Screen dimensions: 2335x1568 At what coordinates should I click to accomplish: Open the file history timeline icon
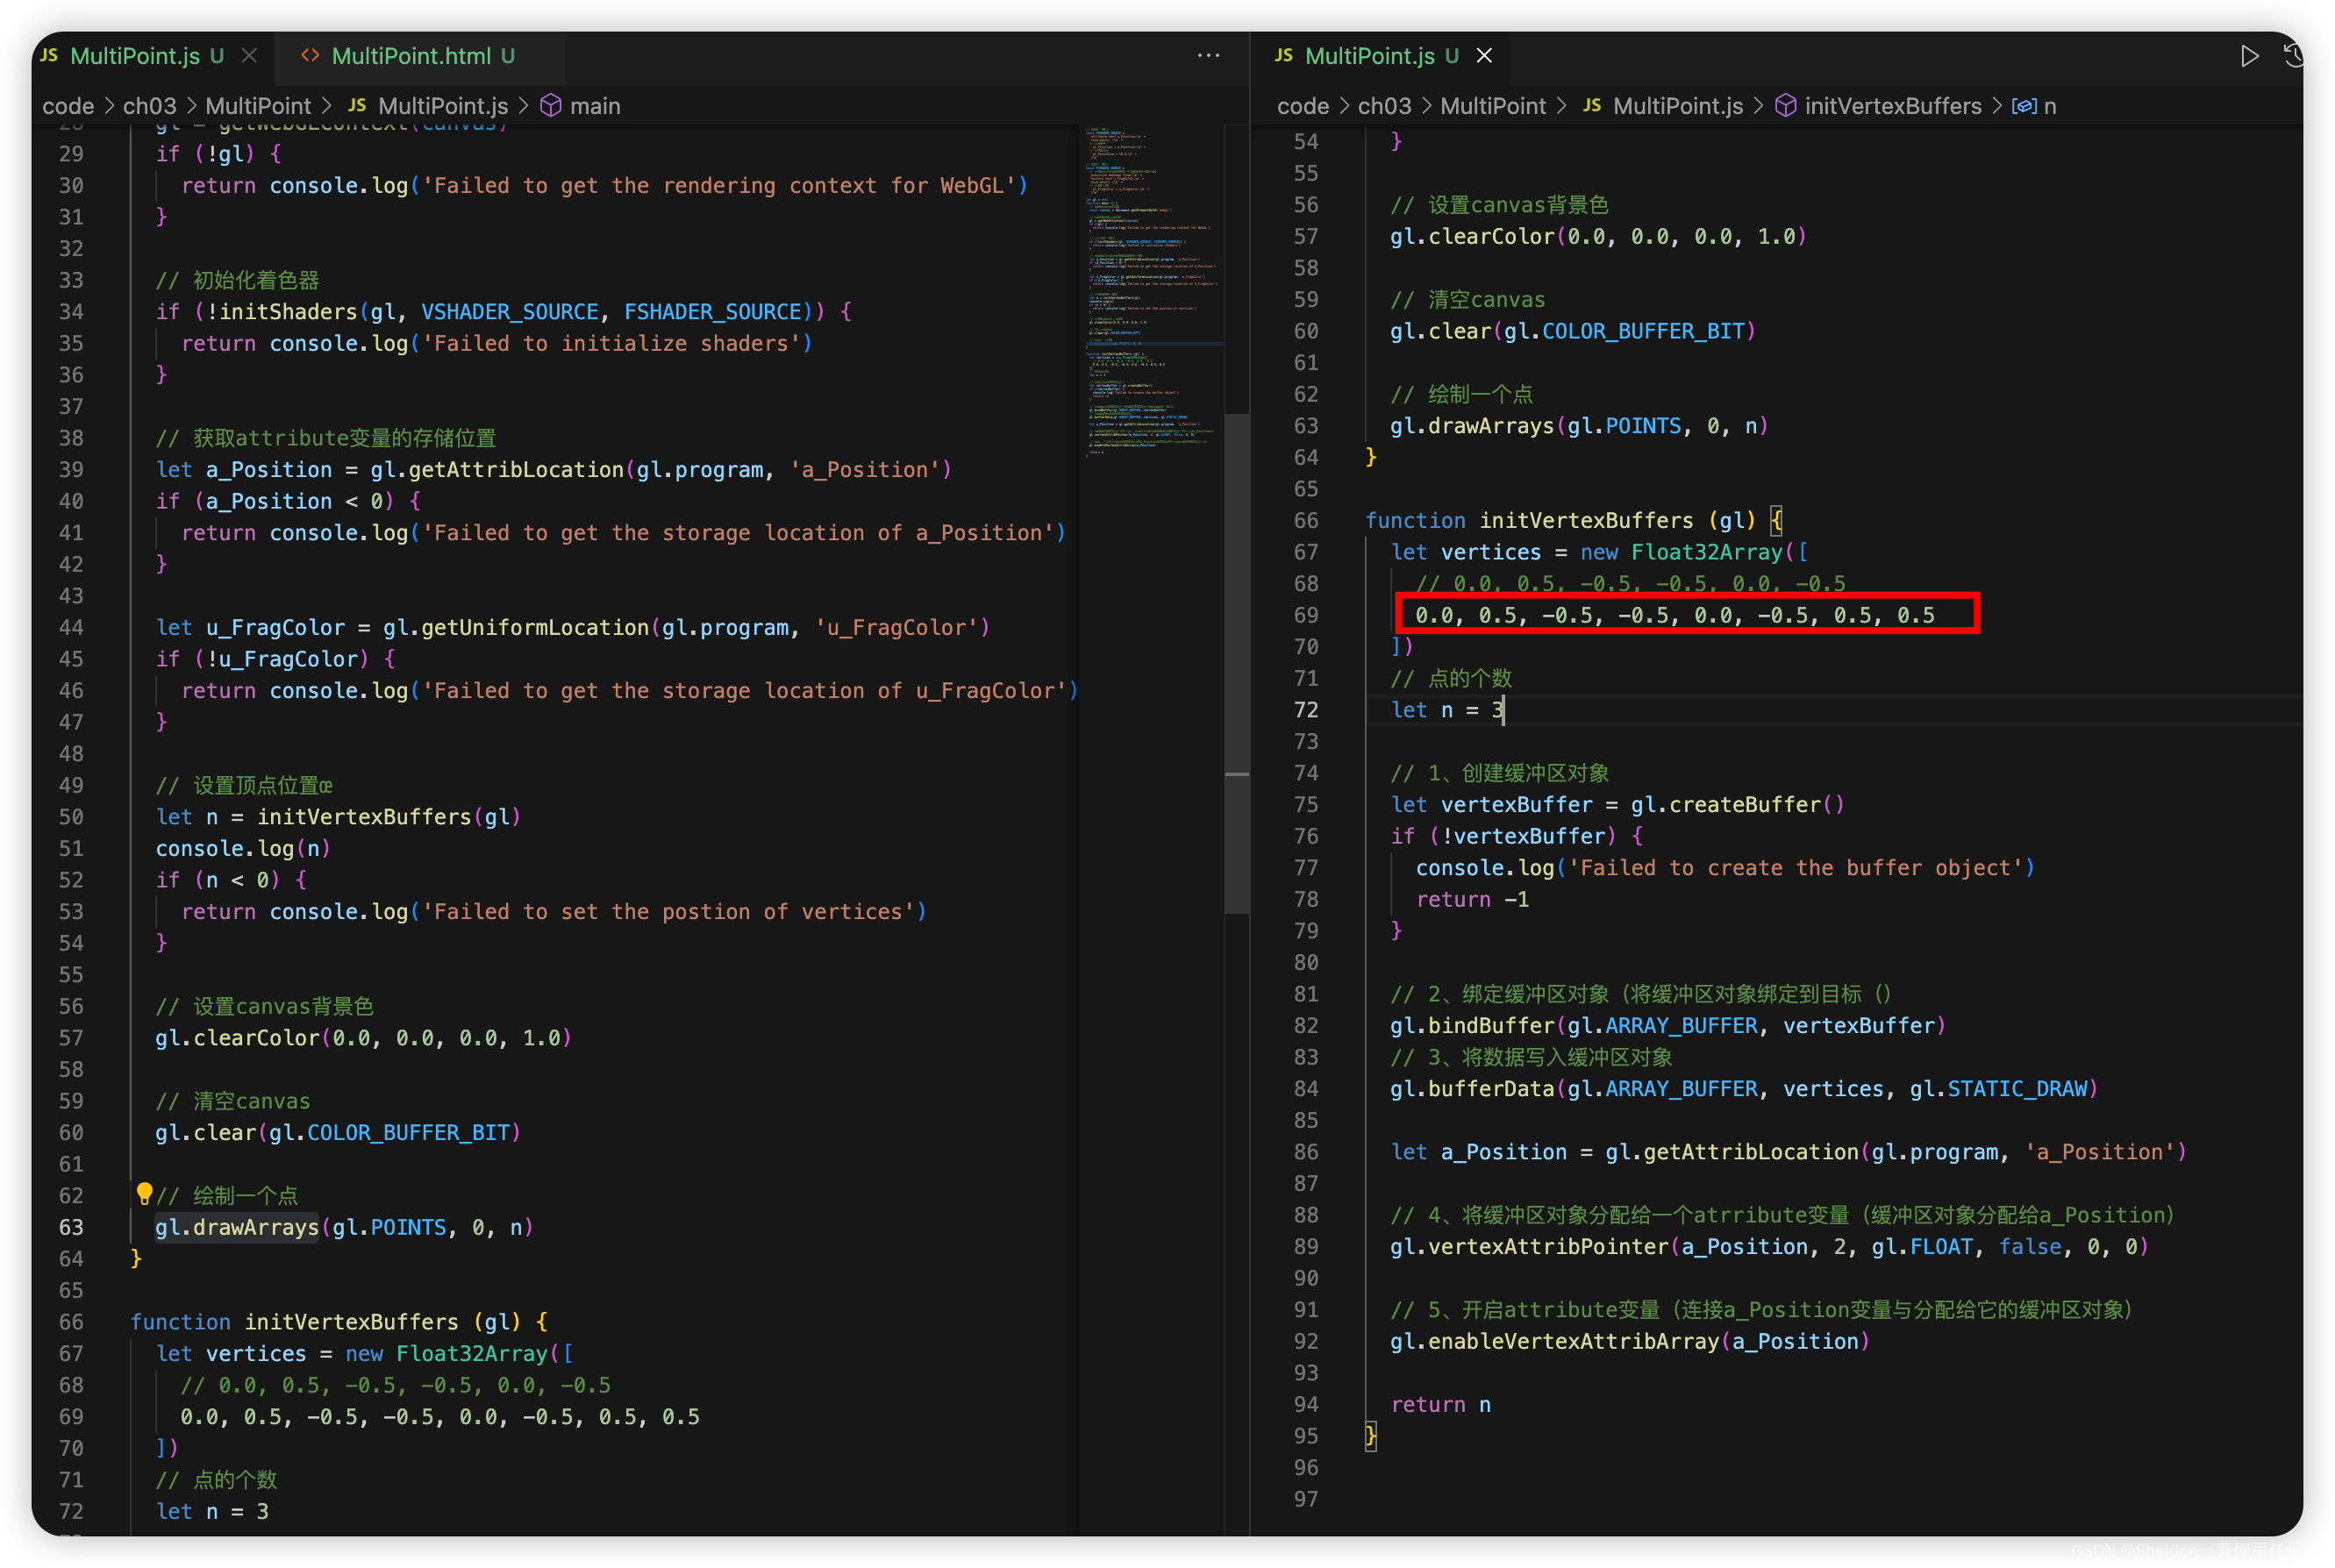pyautogui.click(x=2294, y=56)
